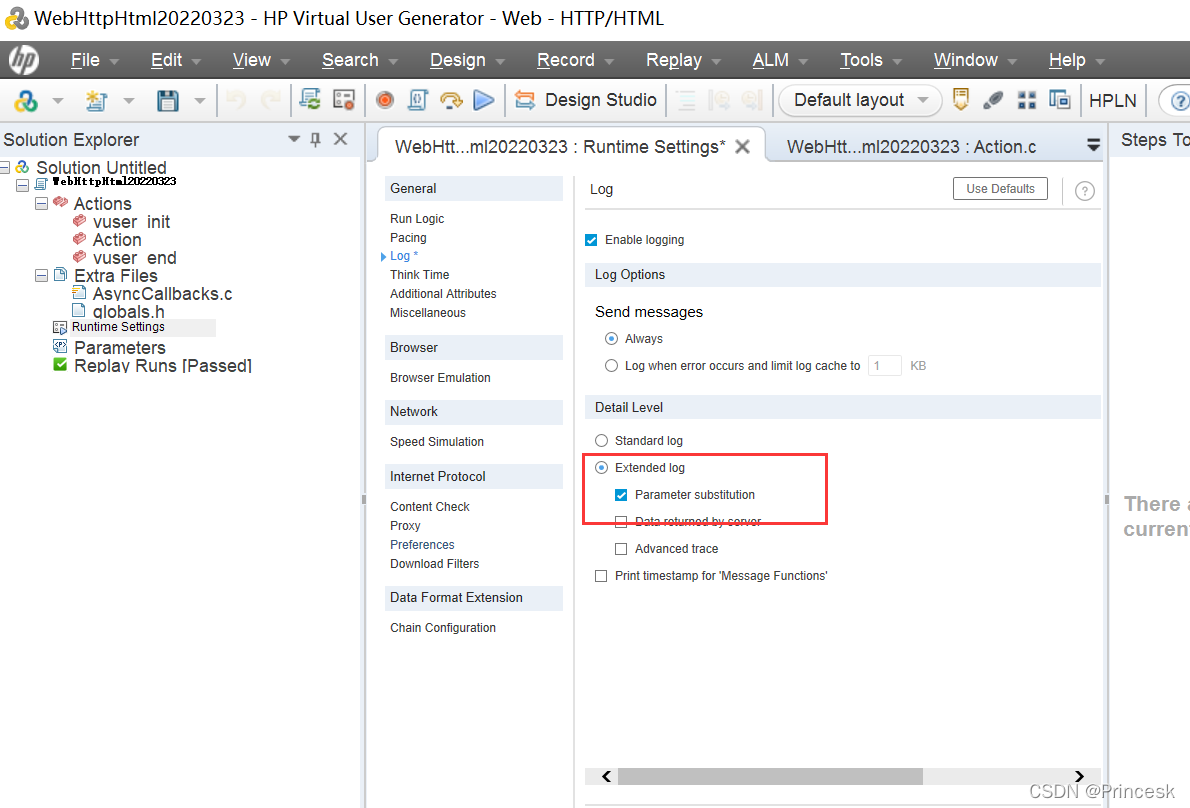Check Print timestamp for Message Functions
The image size is (1190, 808).
pyautogui.click(x=601, y=576)
